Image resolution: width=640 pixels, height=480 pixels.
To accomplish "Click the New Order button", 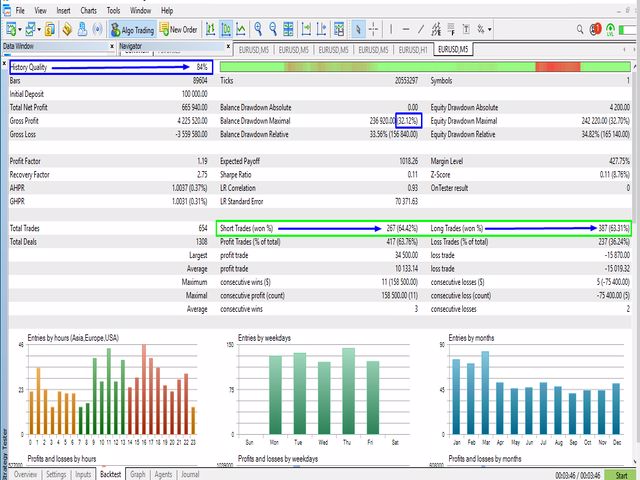I will tap(177, 29).
